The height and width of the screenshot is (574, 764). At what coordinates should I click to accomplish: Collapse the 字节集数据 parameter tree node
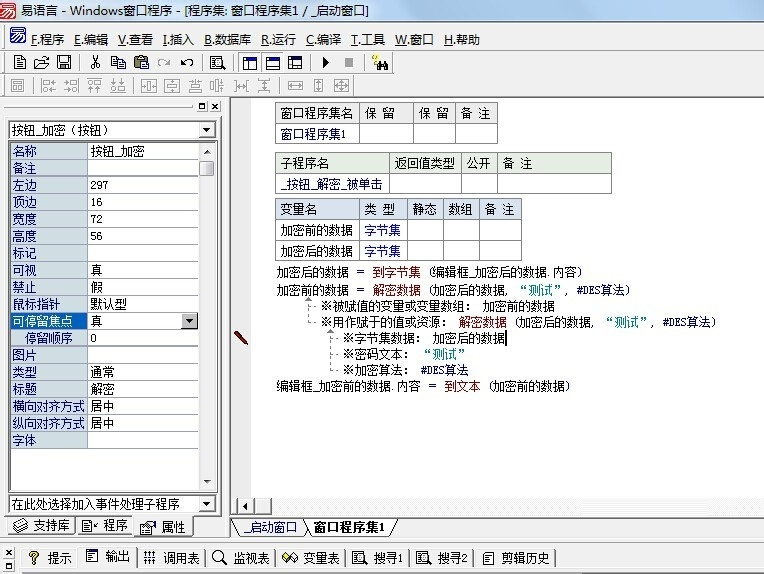click(331, 332)
